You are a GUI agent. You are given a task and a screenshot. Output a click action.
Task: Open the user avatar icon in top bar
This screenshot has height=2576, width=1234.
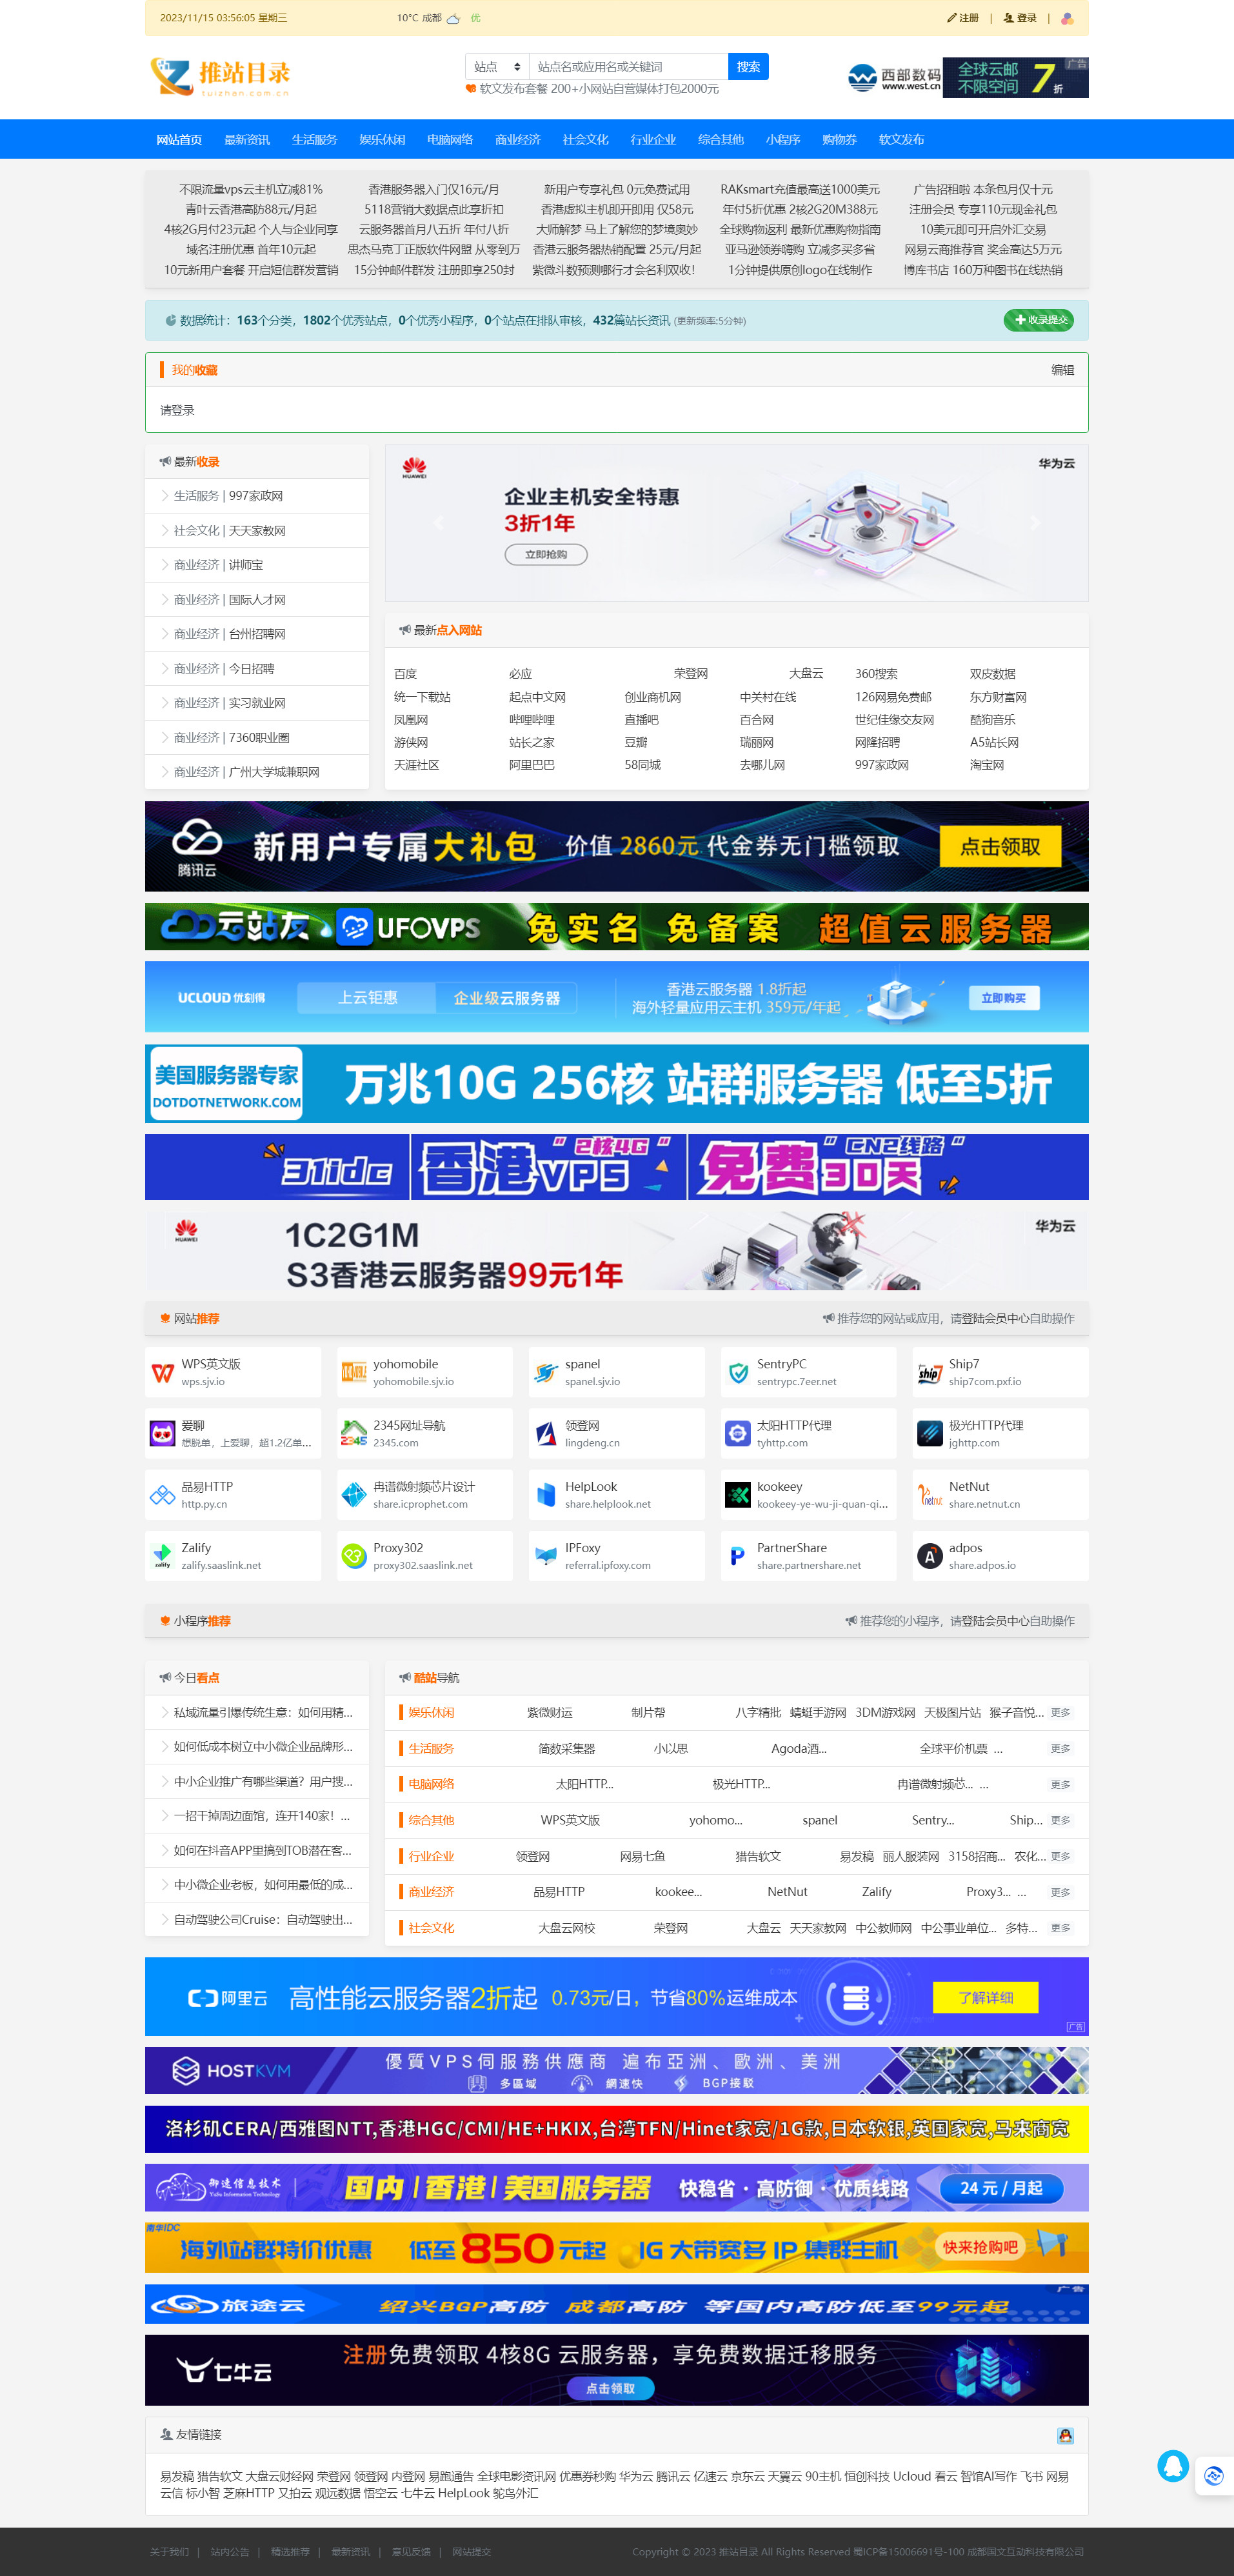pos(1067,18)
